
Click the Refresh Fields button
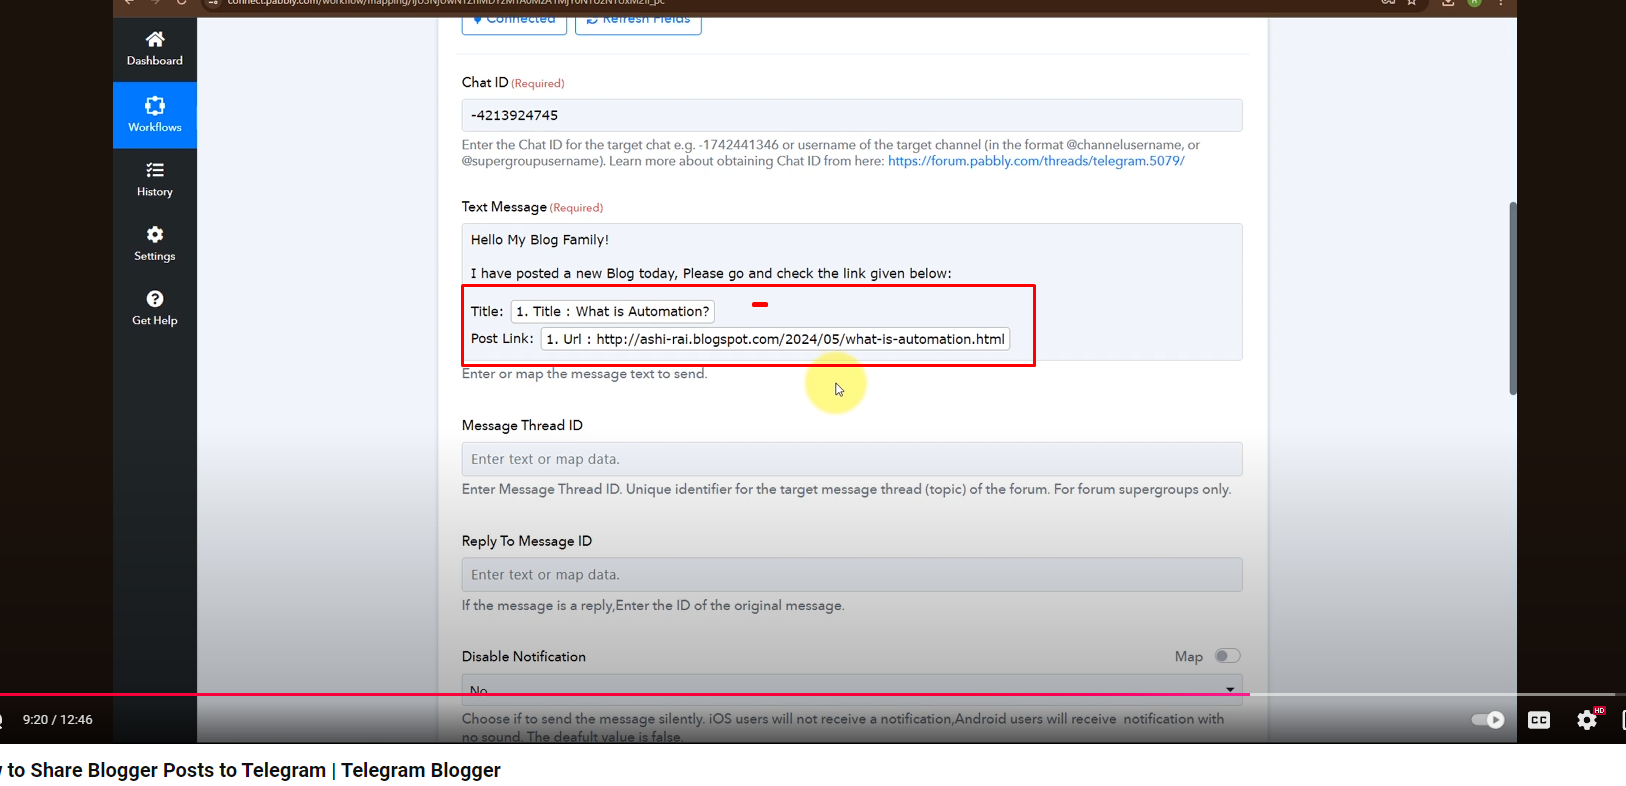(638, 22)
